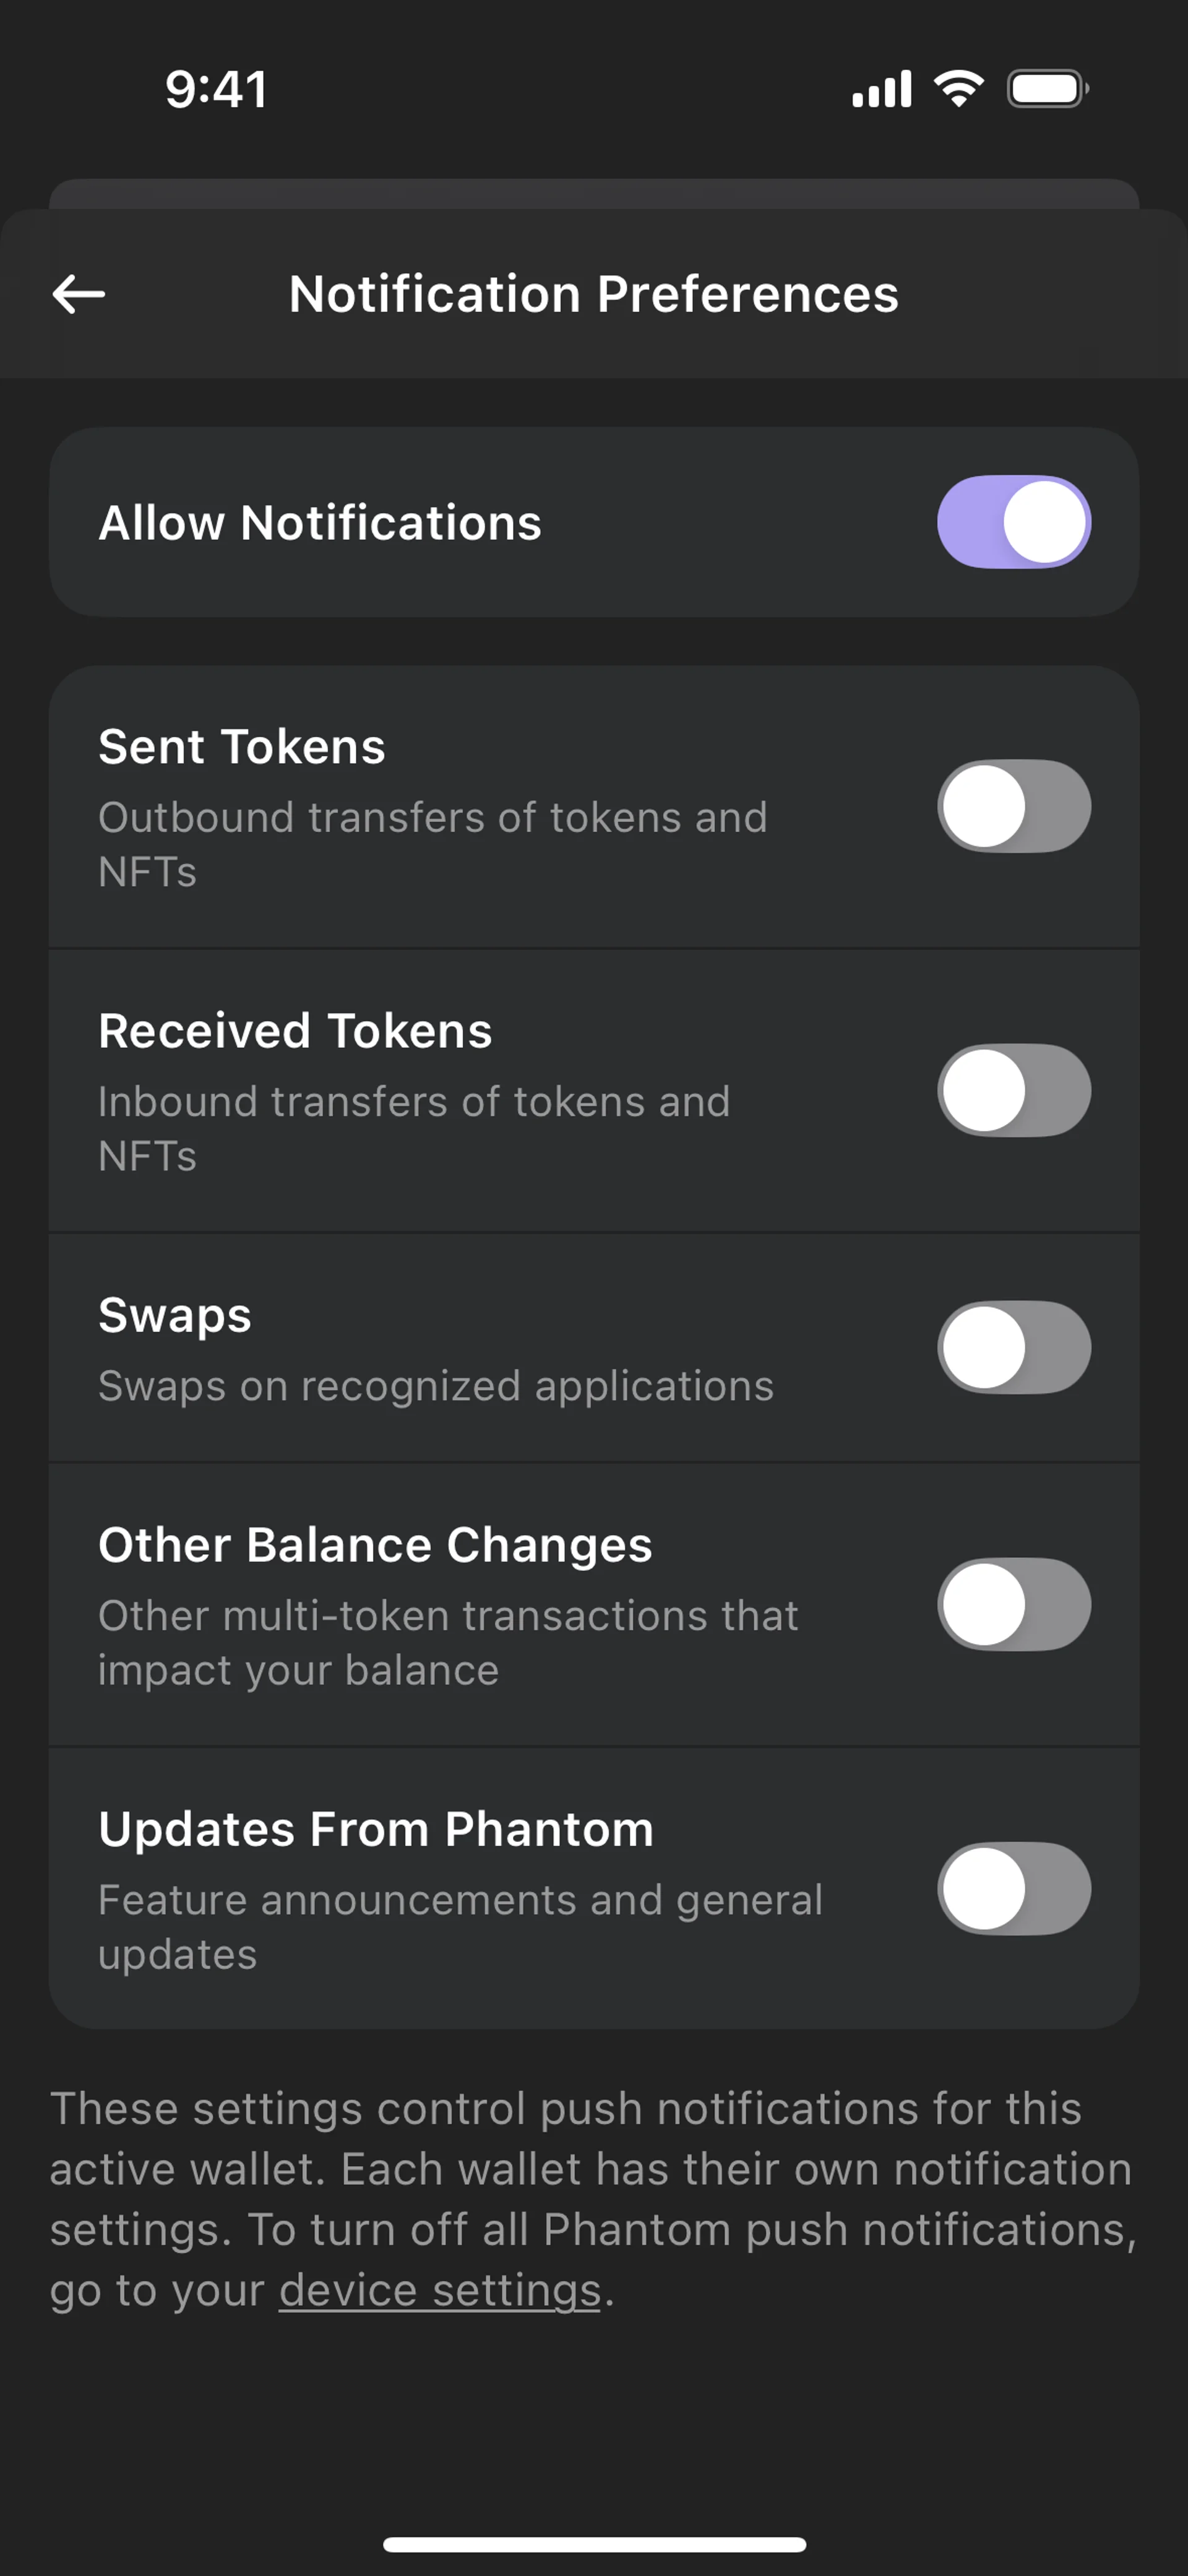This screenshot has width=1188, height=2576.
Task: Turn on Received Tokens toggle
Action: [x=1013, y=1090]
